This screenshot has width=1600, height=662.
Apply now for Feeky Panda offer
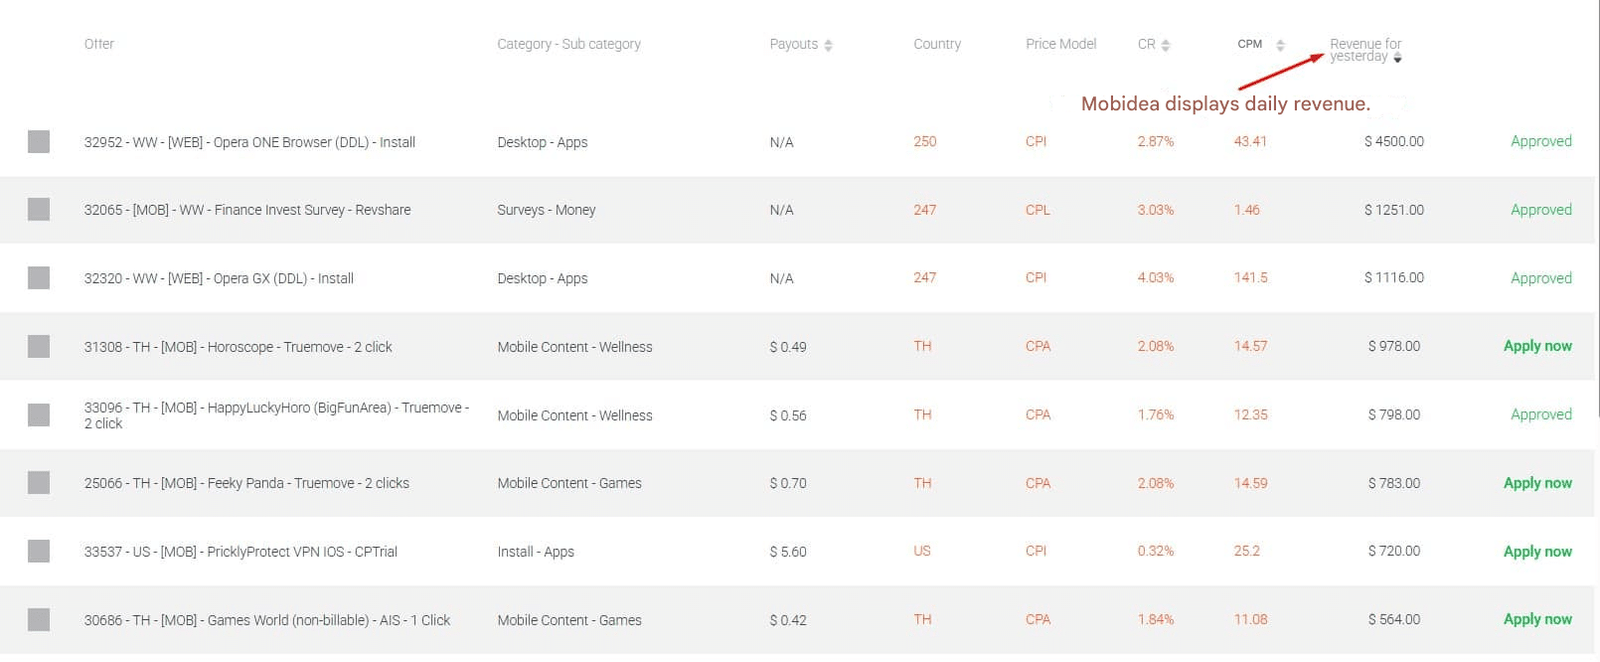point(1537,483)
